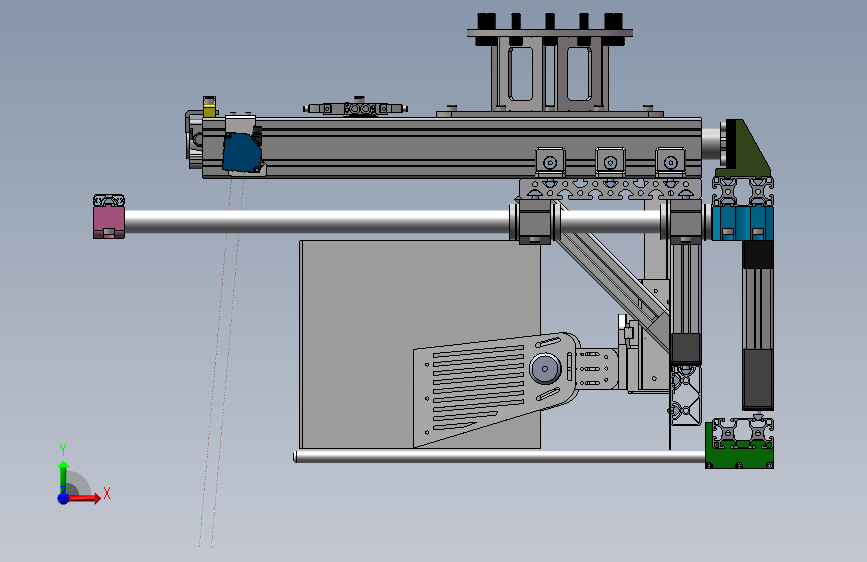Viewport: 867px width, 562px height.
Task: Select the slotted vent plate
Action: point(495,389)
